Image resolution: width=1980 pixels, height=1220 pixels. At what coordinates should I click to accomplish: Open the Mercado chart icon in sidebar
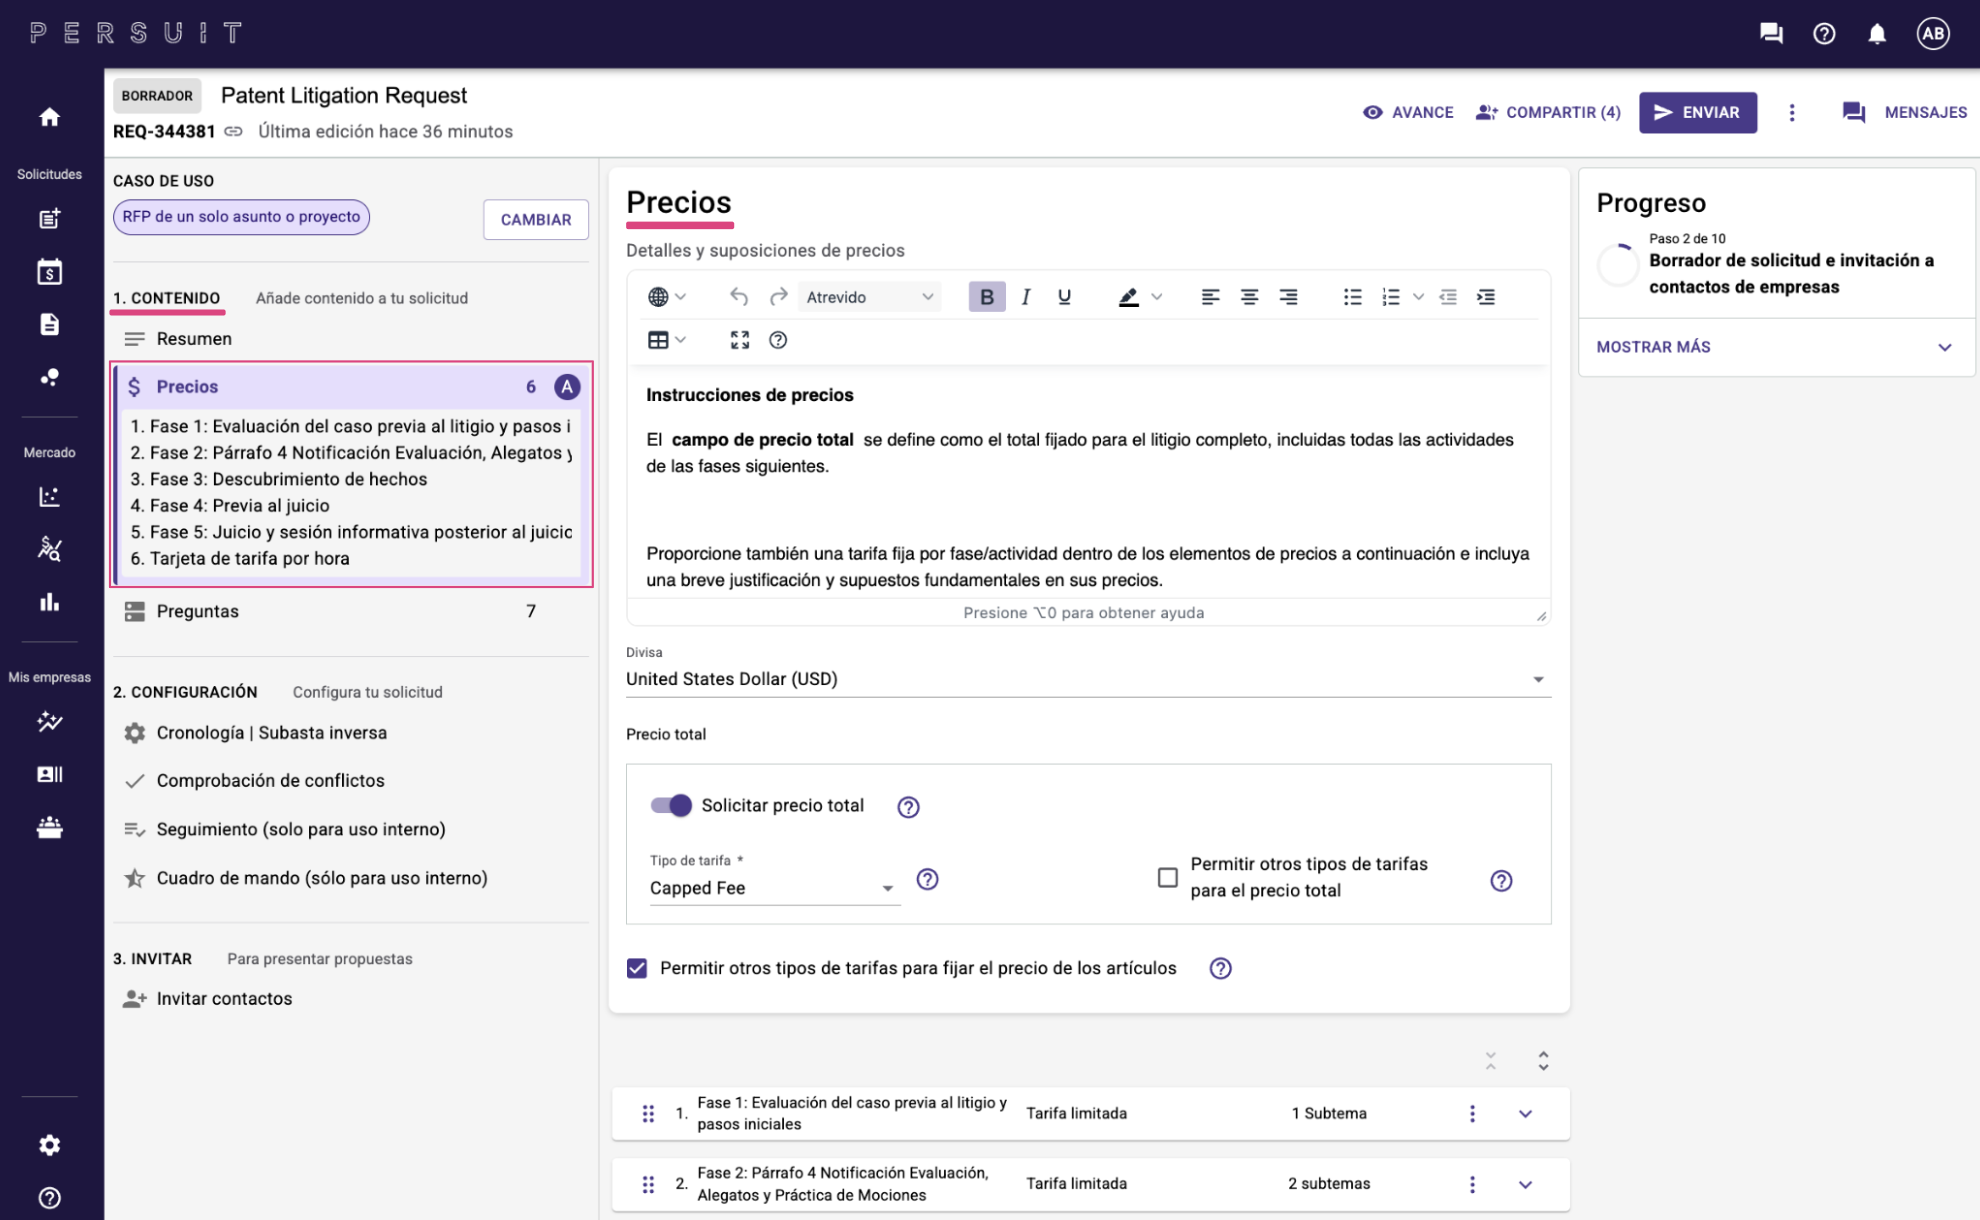click(49, 496)
